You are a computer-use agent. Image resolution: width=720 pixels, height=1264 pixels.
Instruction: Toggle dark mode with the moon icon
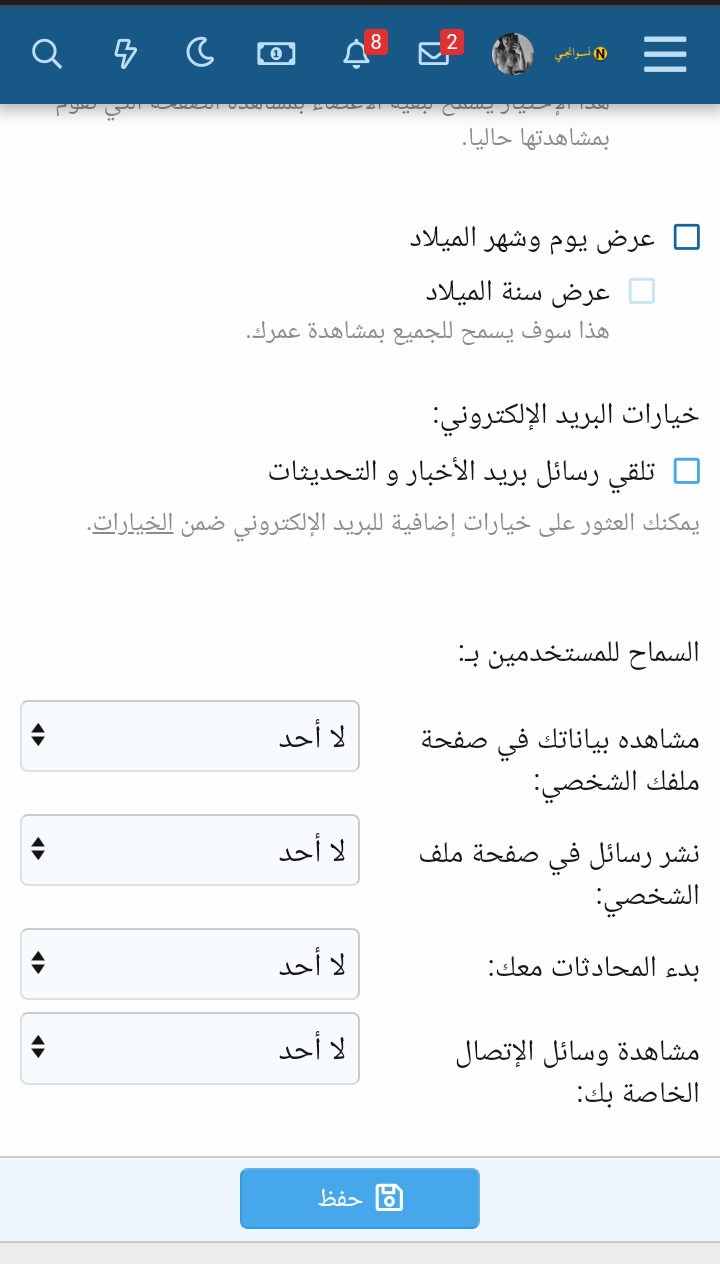tap(200, 53)
